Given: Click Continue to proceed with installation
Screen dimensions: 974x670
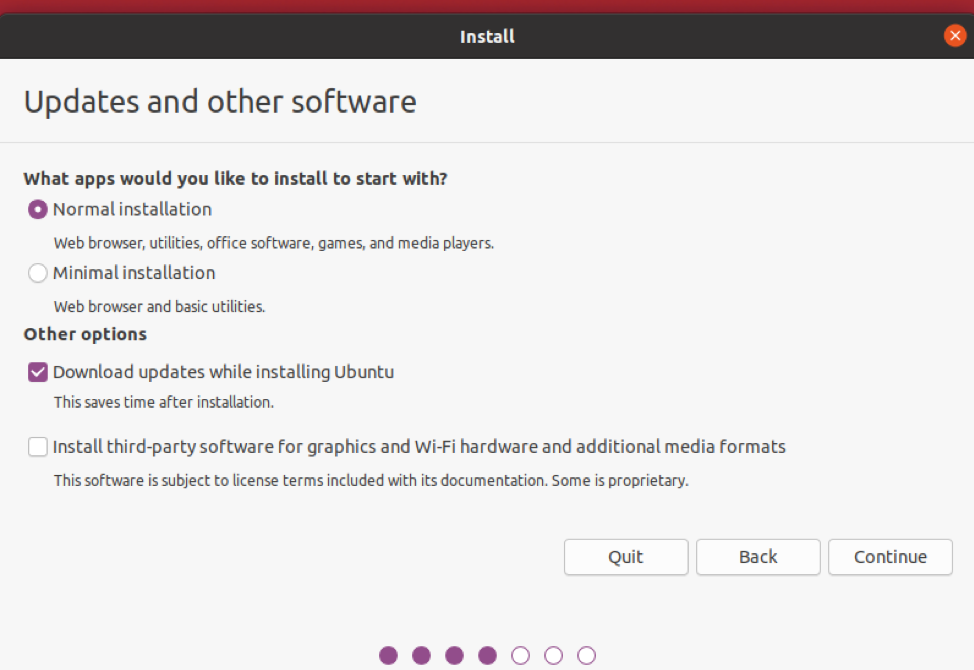Looking at the screenshot, I should (890, 557).
